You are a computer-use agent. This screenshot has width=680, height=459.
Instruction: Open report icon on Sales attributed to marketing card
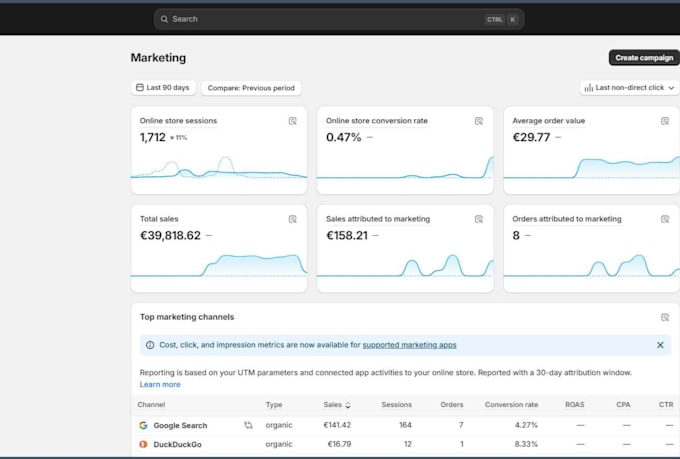coord(479,219)
